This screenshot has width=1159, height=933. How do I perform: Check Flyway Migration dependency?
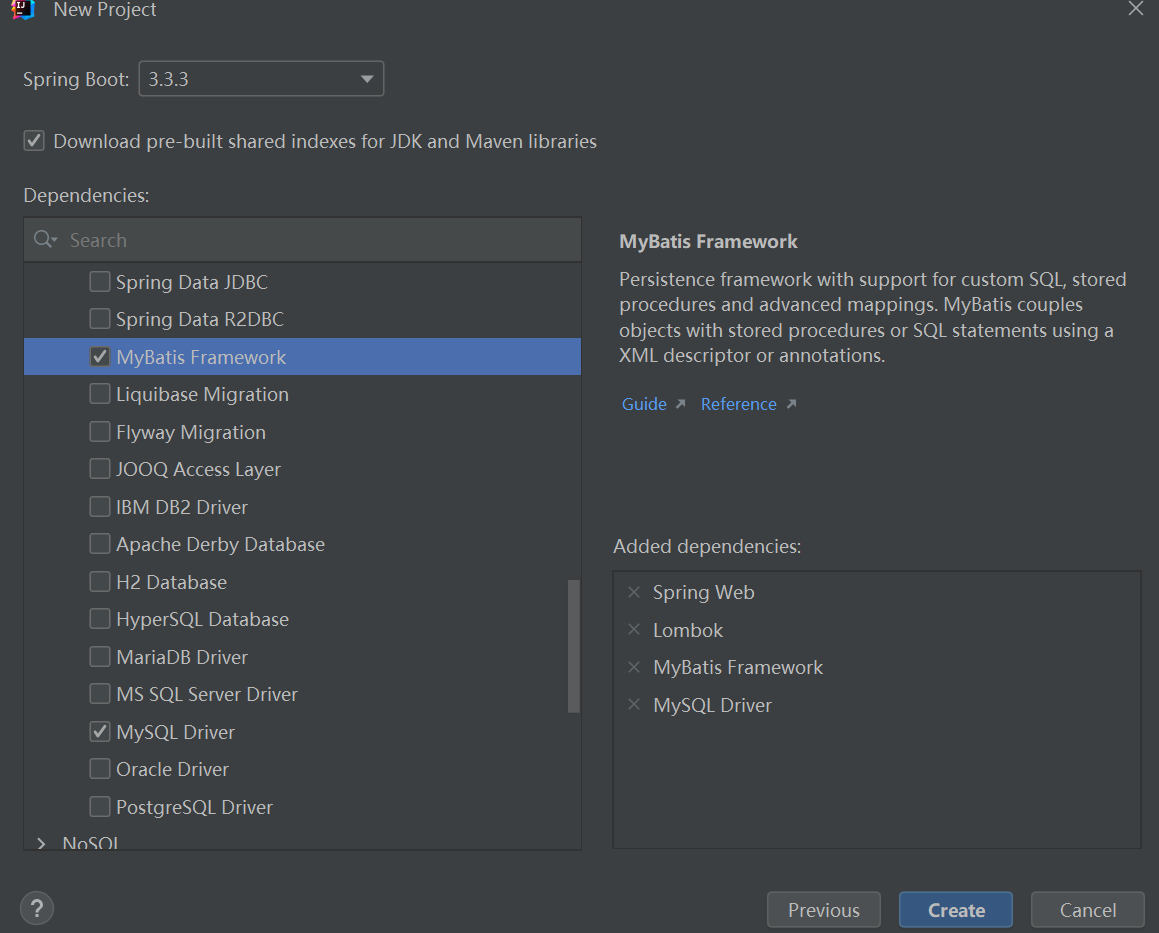pyautogui.click(x=100, y=432)
